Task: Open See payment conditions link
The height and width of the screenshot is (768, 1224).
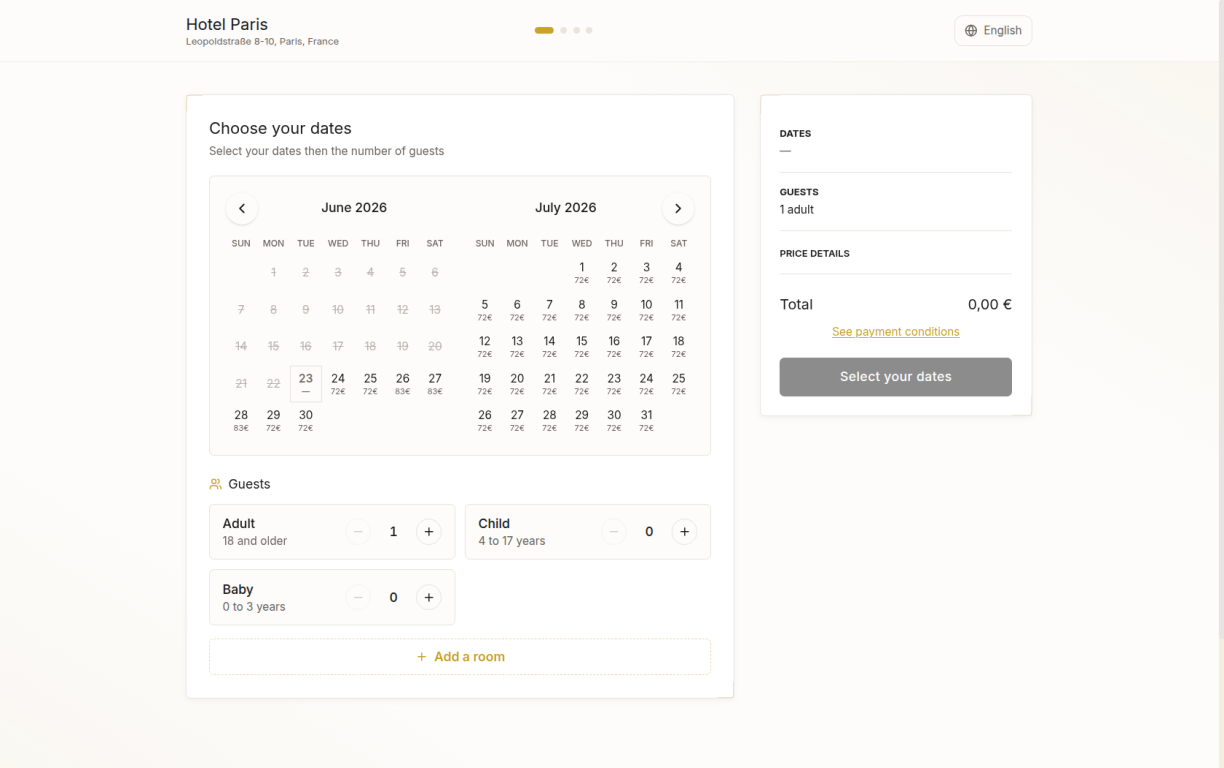Action: 896,332
